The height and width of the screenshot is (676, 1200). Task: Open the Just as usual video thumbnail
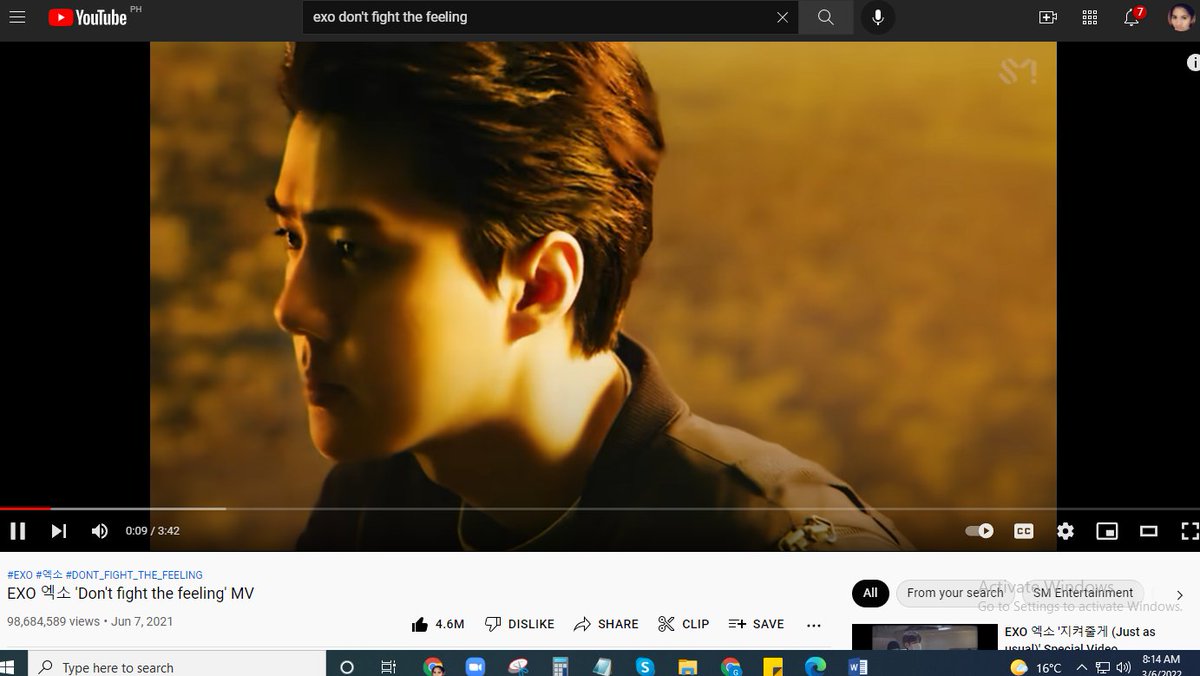(925, 637)
